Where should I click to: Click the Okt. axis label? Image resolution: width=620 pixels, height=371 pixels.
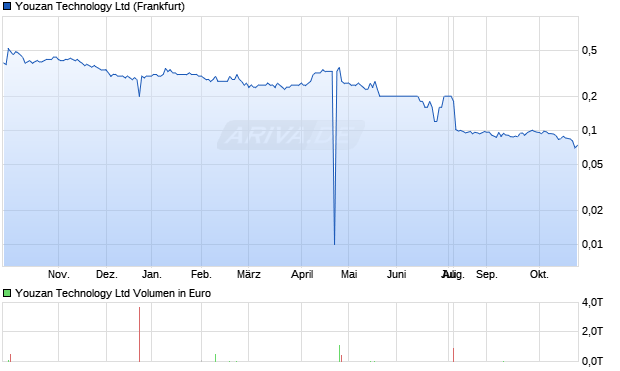coord(539,274)
